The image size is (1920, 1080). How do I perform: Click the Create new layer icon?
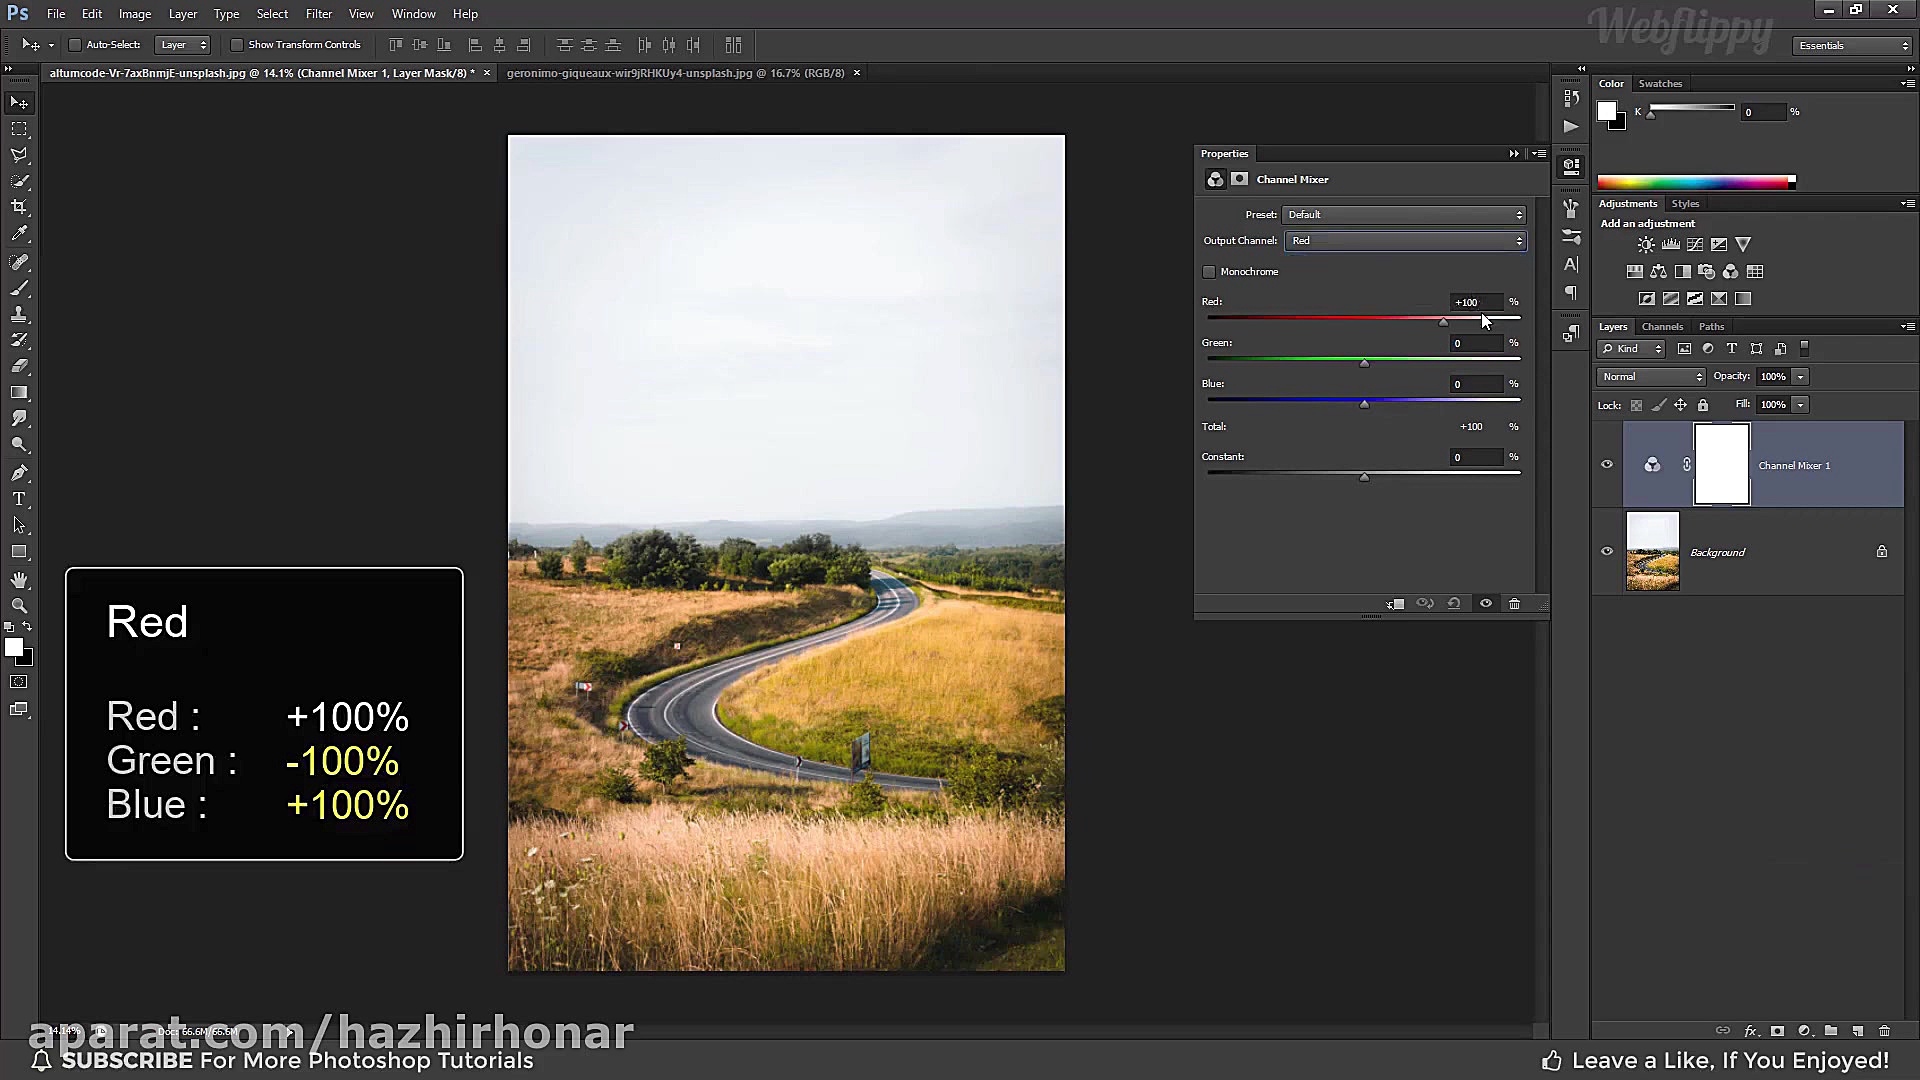[1858, 1031]
